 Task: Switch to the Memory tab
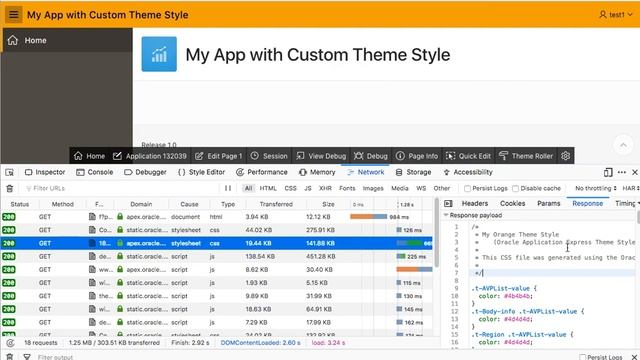click(317, 172)
